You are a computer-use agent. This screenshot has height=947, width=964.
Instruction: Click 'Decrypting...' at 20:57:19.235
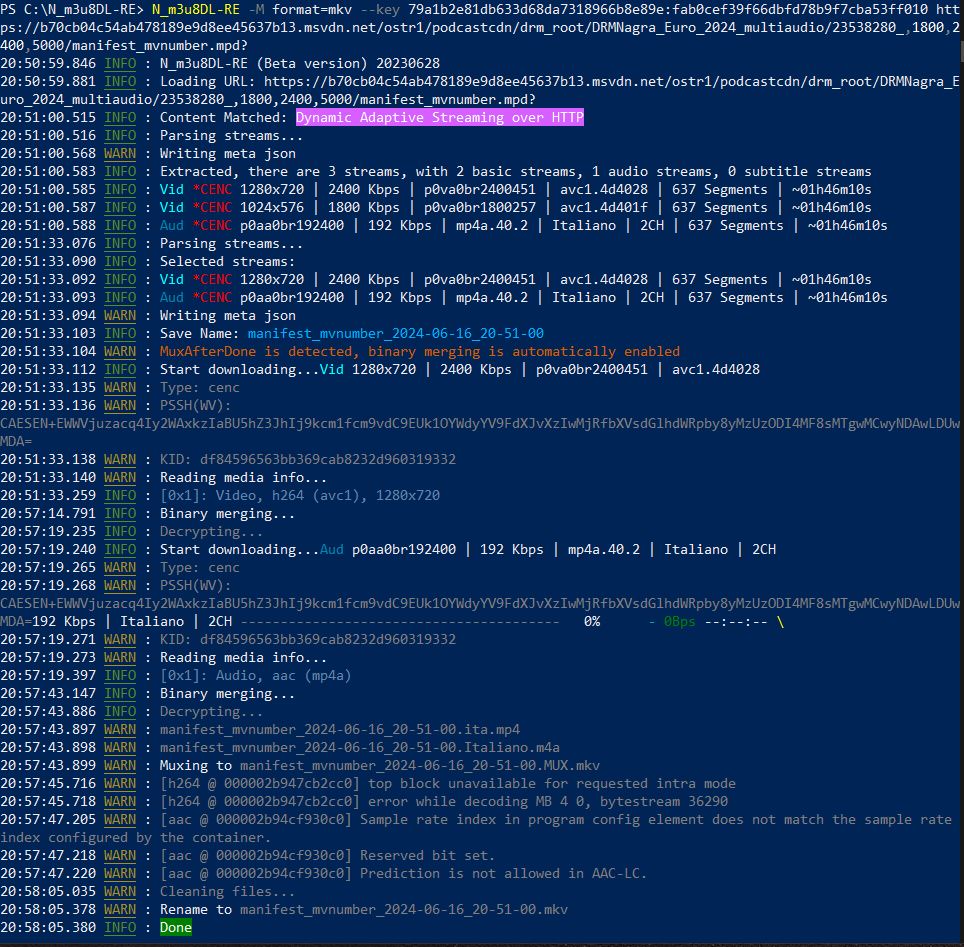coord(211,531)
